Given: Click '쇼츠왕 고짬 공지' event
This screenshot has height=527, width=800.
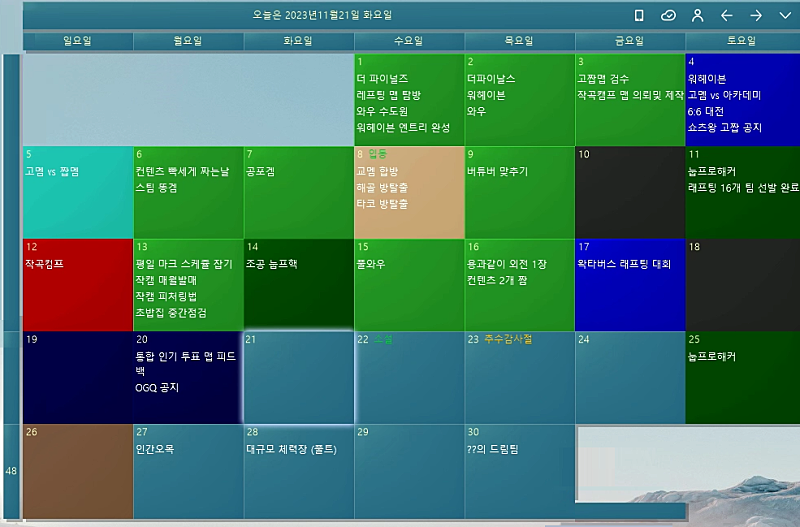Looking at the screenshot, I should (x=724, y=128).
